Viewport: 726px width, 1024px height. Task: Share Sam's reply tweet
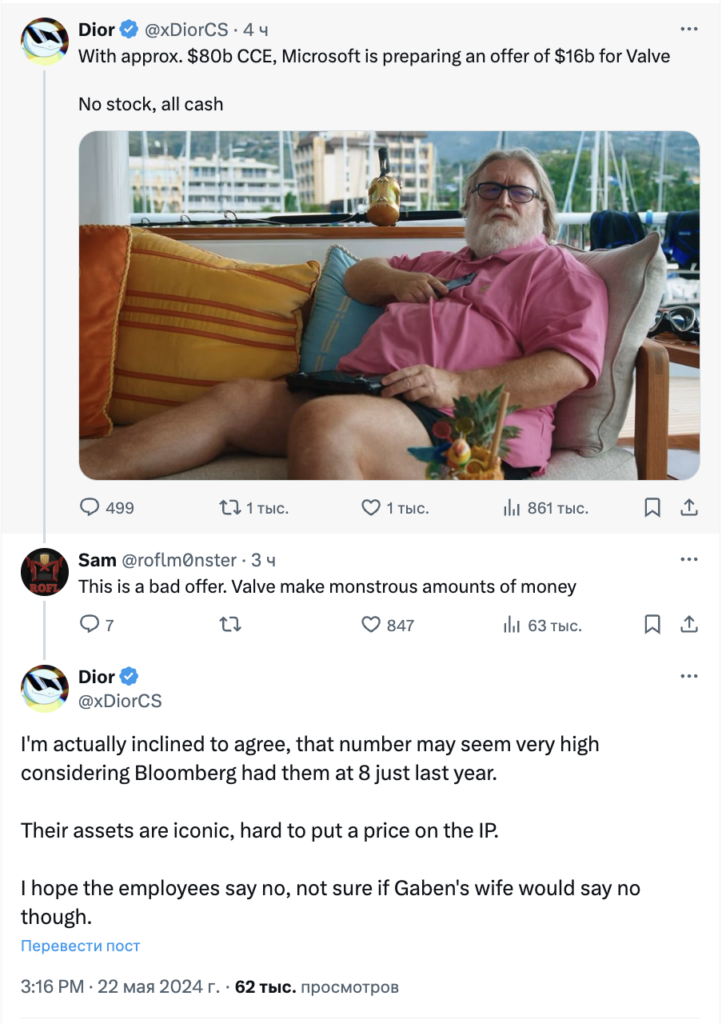tap(689, 625)
